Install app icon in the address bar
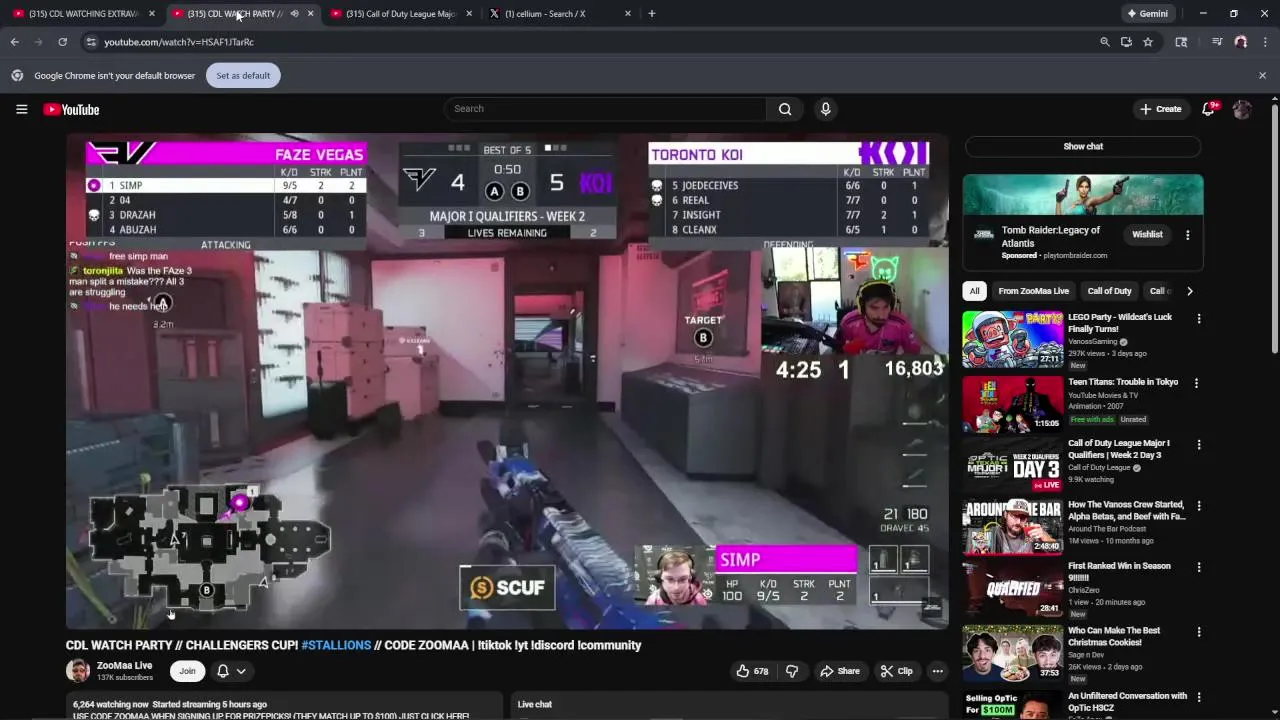The image size is (1280, 720). [x=1126, y=42]
